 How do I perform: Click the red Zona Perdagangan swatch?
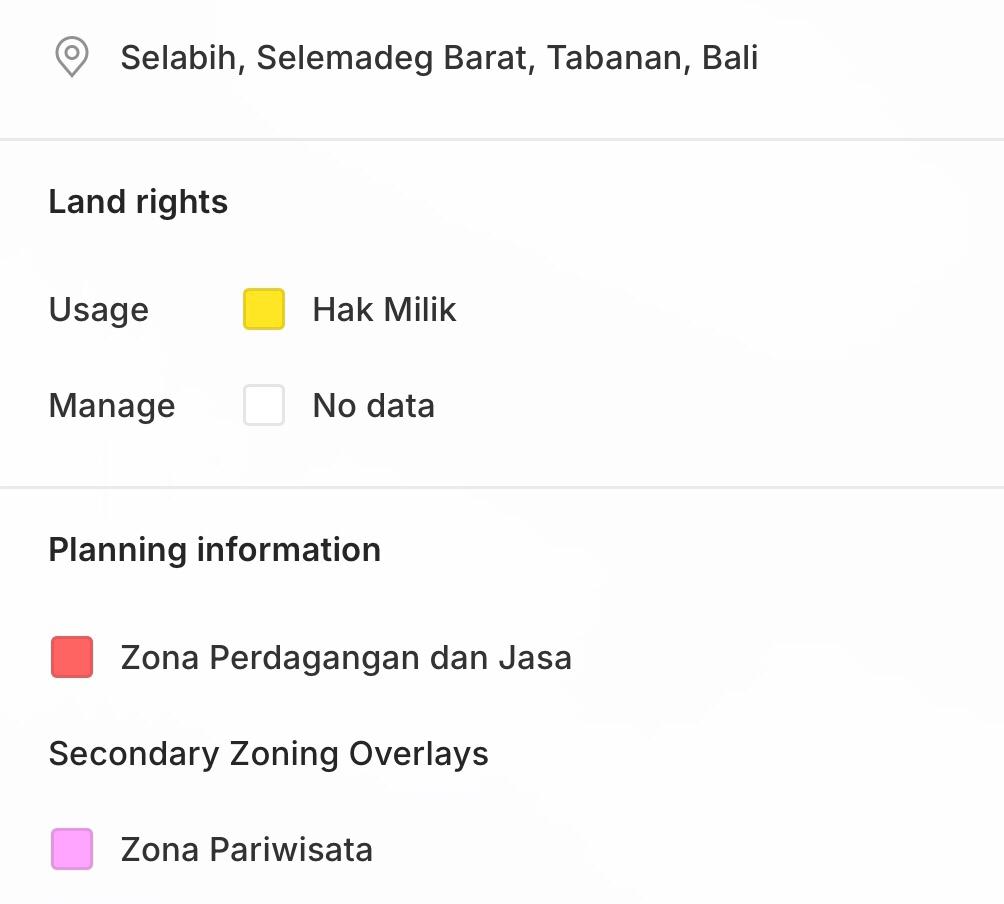click(72, 657)
